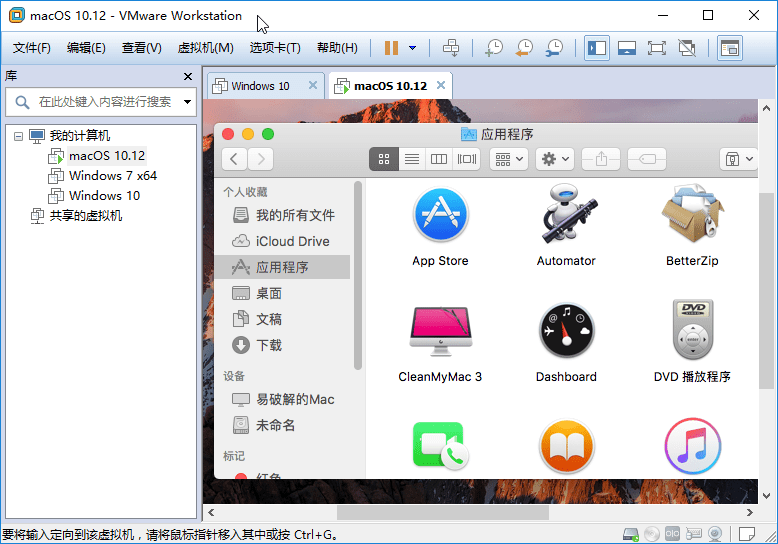
Task: Click the hard disk status bar icon
Action: (631, 534)
